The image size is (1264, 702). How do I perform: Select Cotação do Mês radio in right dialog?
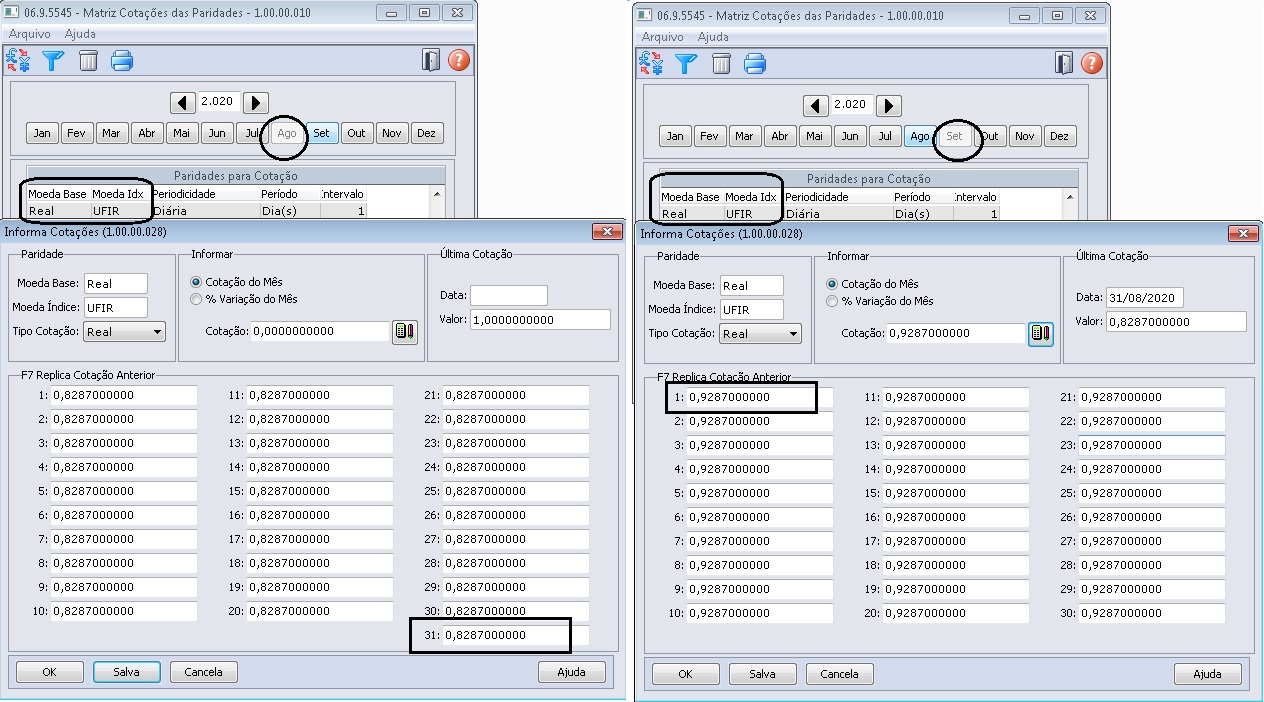coord(832,284)
